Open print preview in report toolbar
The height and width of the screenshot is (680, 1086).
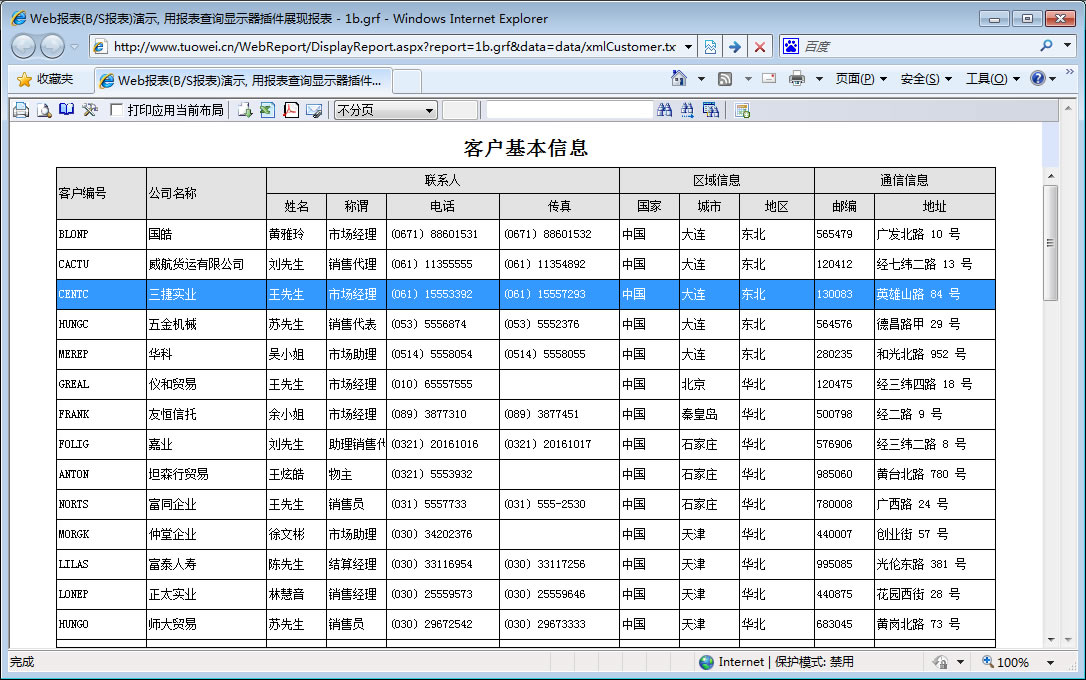44,110
